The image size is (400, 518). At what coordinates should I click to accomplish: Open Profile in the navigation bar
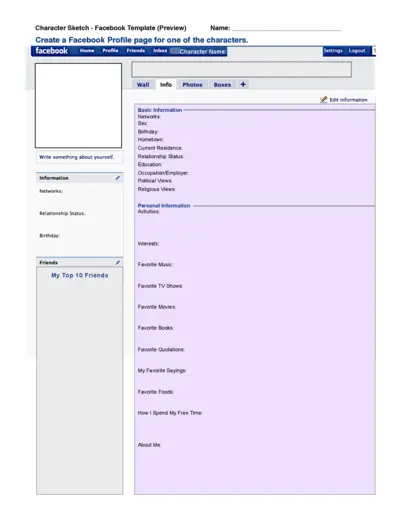click(x=110, y=50)
